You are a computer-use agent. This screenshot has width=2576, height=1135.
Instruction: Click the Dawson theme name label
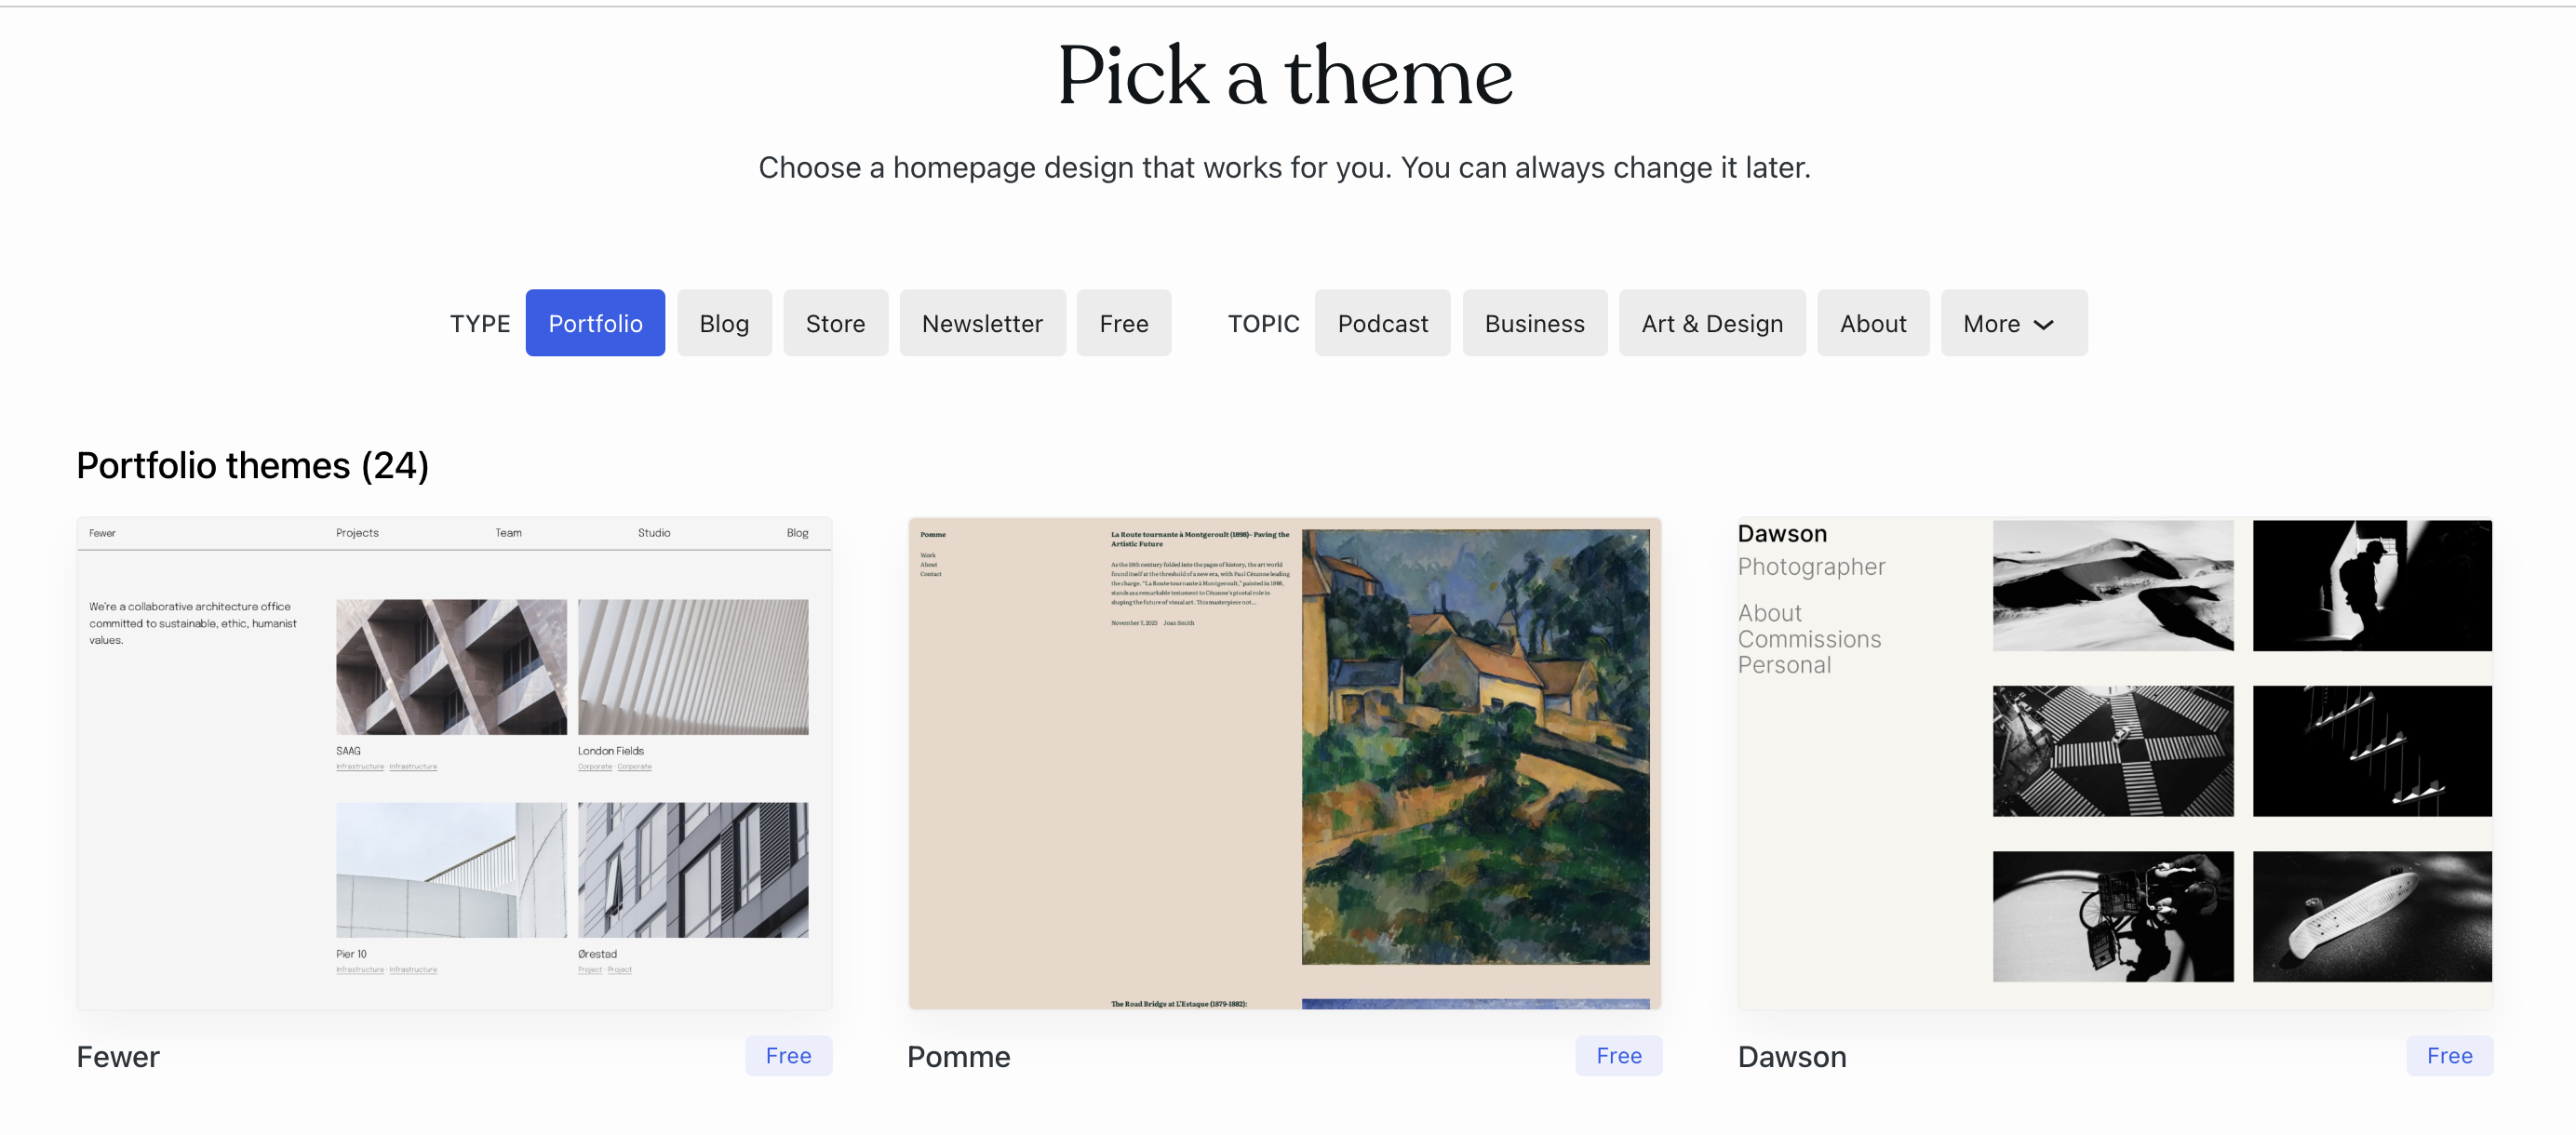click(x=1791, y=1056)
